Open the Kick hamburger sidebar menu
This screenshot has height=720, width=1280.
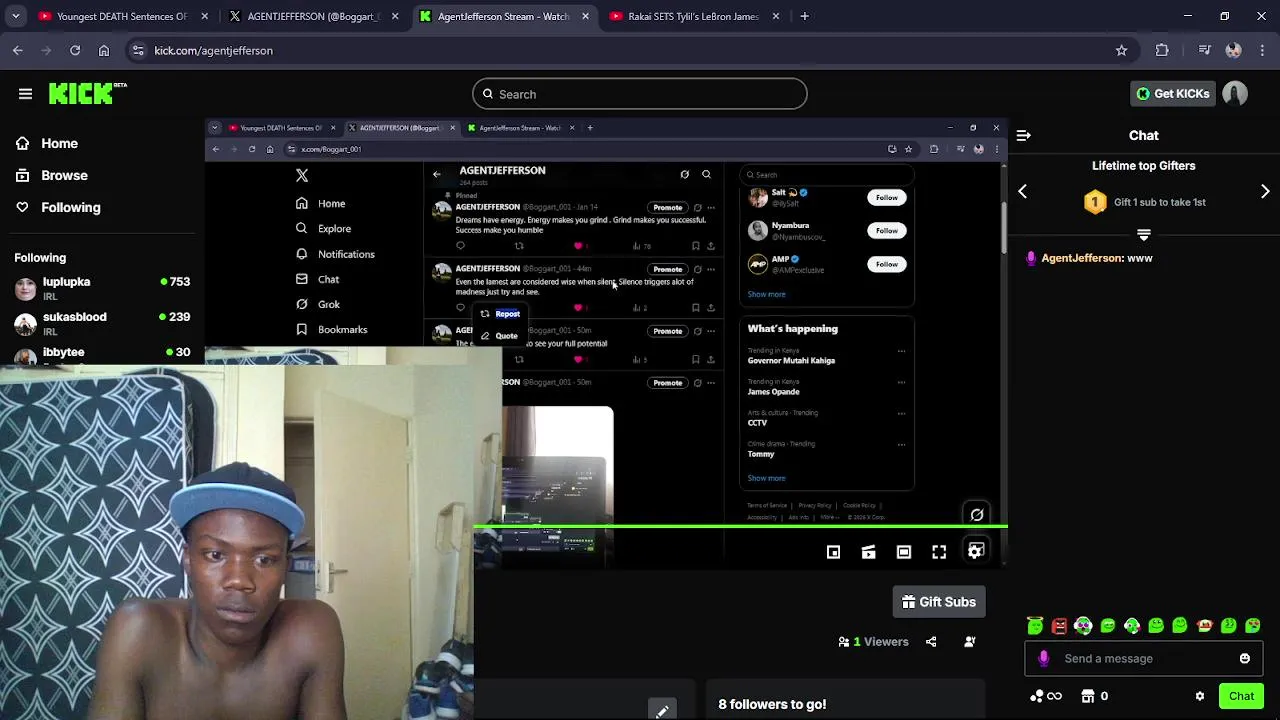[x=25, y=94]
